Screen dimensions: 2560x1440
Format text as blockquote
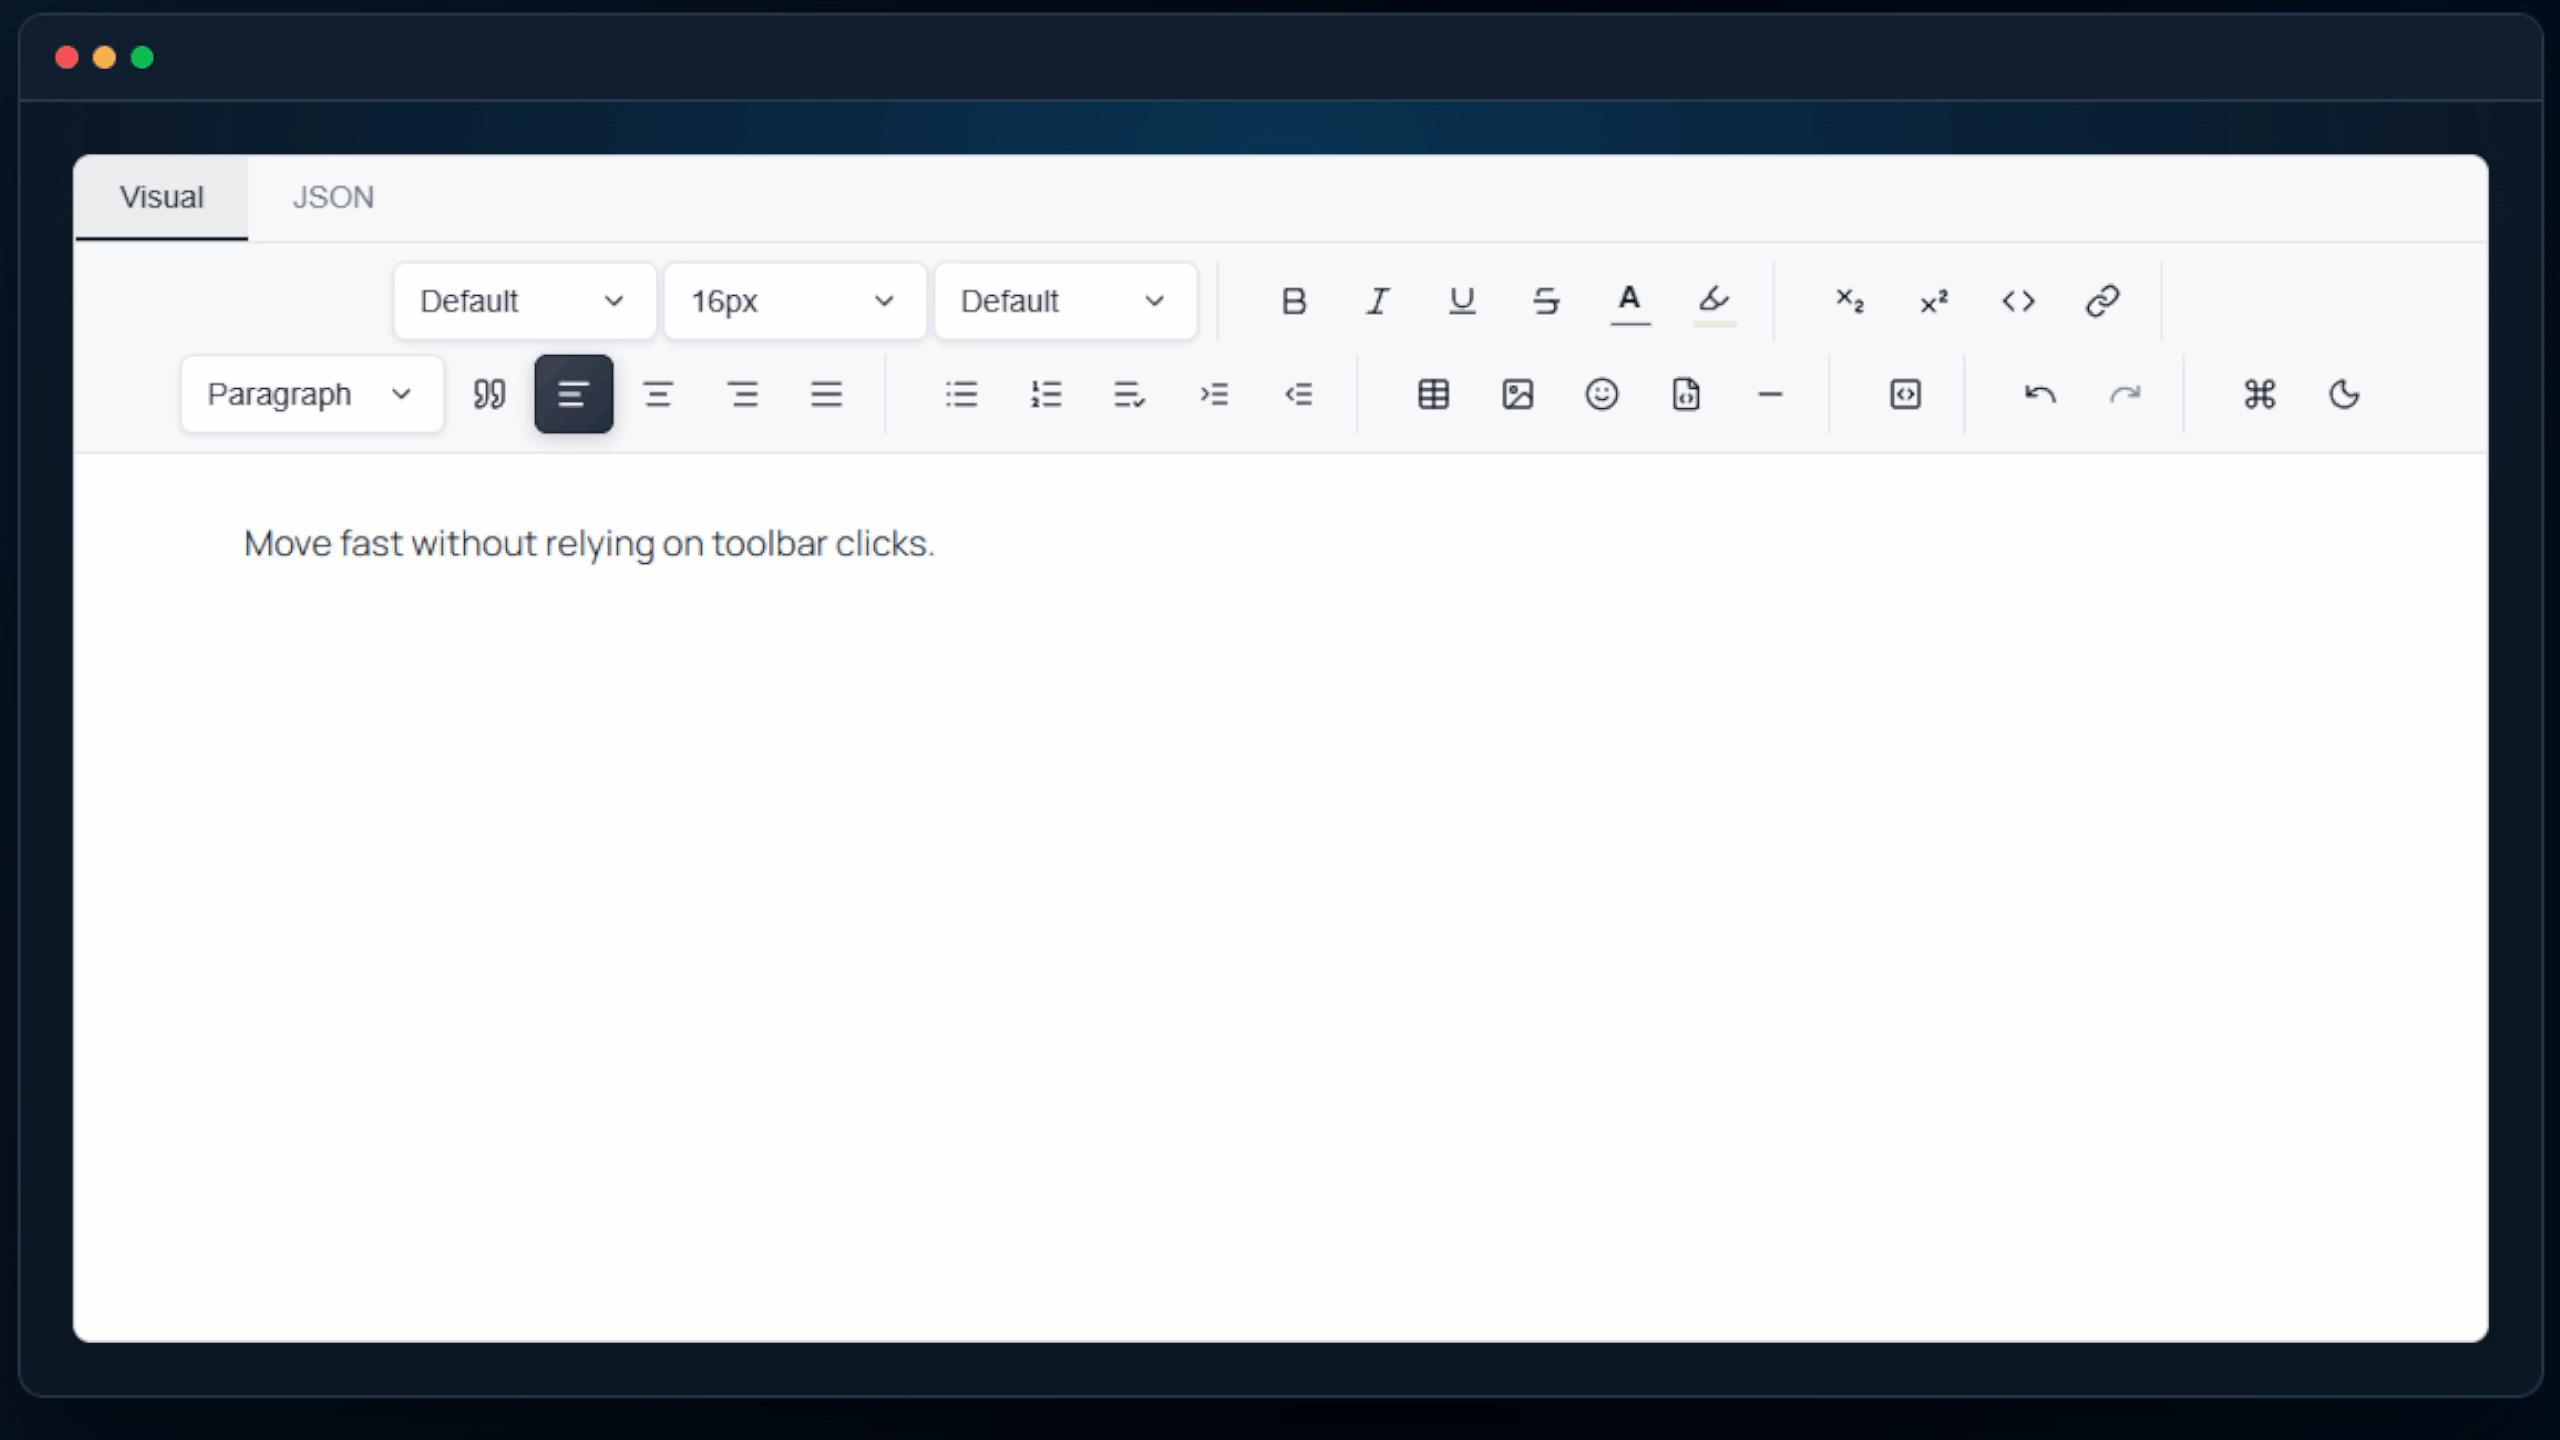(x=489, y=394)
